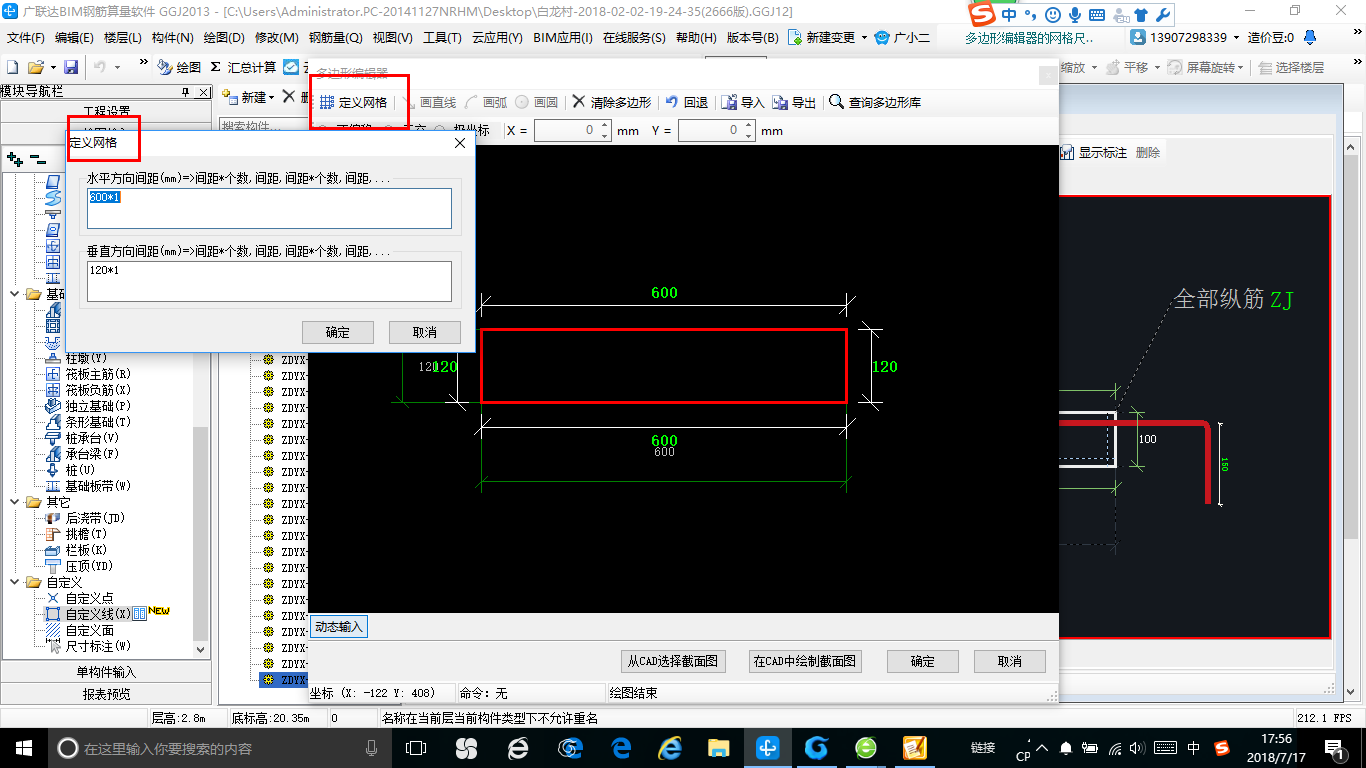Open the 钢筋量(Q) menu

[x=335, y=37]
